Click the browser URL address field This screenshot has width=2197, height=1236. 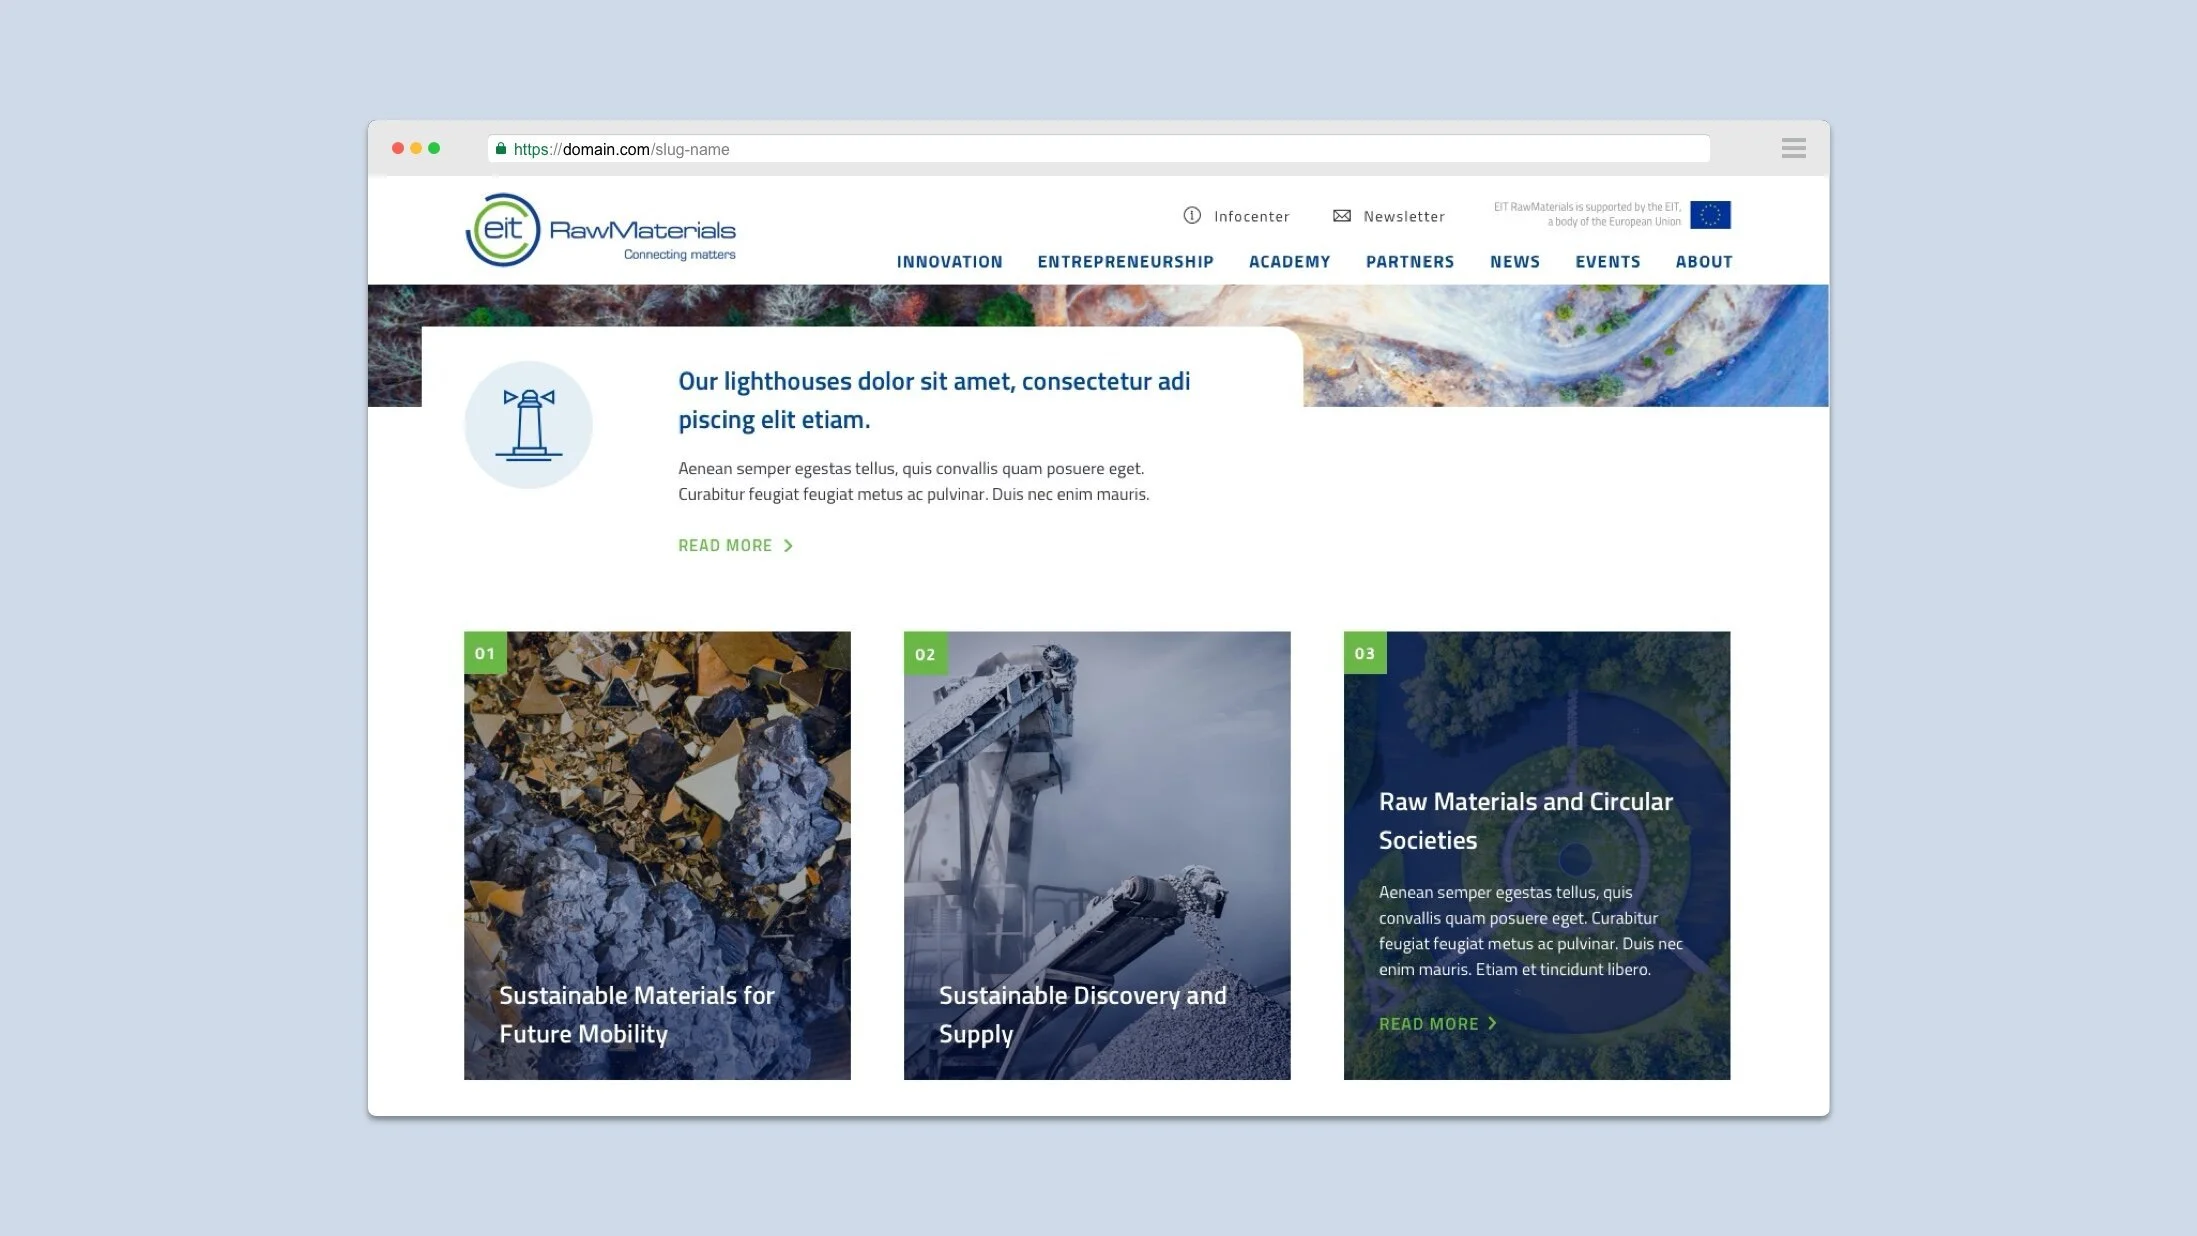pos(1100,149)
